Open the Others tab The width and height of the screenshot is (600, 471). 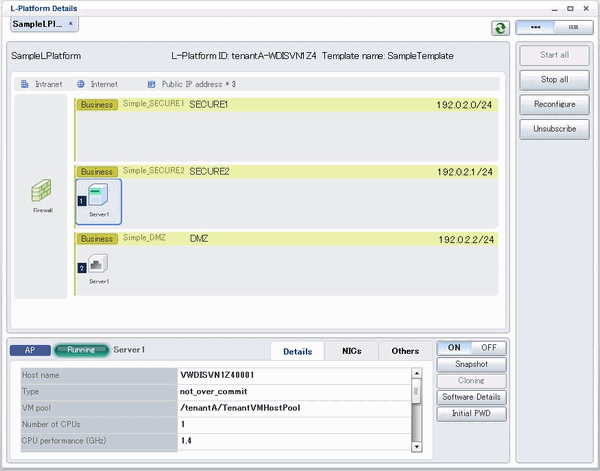coord(405,351)
